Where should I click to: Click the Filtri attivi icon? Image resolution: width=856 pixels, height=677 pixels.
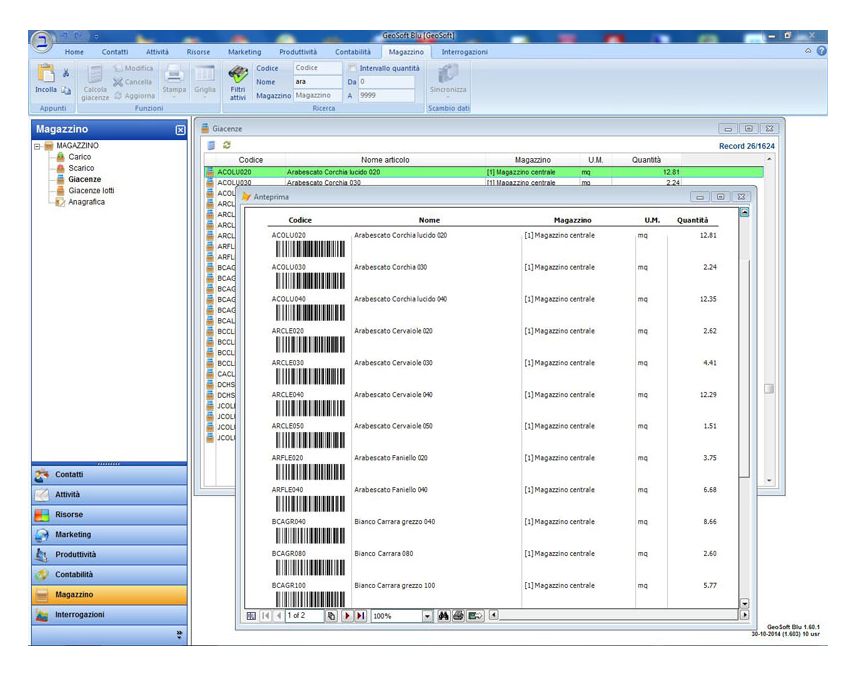pos(237,73)
